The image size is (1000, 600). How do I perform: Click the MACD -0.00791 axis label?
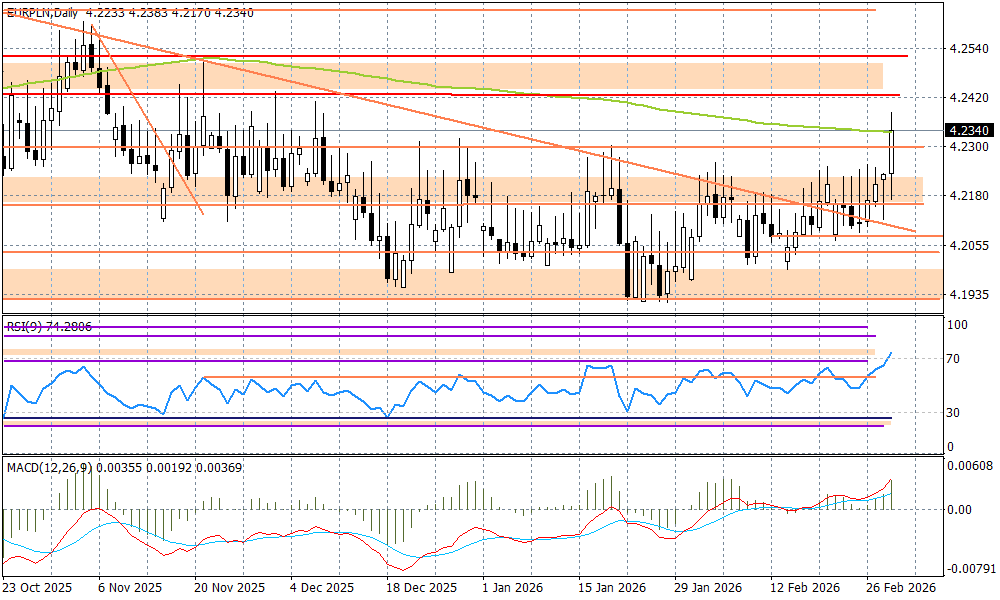pos(968,569)
